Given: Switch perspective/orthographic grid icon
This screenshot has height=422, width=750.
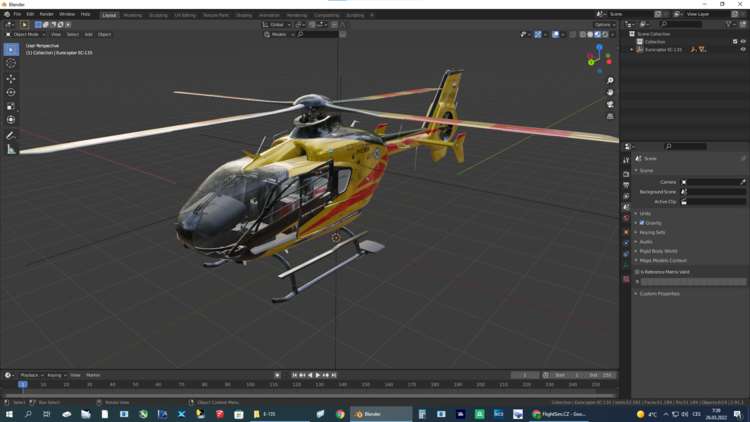Looking at the screenshot, I should [x=610, y=116].
